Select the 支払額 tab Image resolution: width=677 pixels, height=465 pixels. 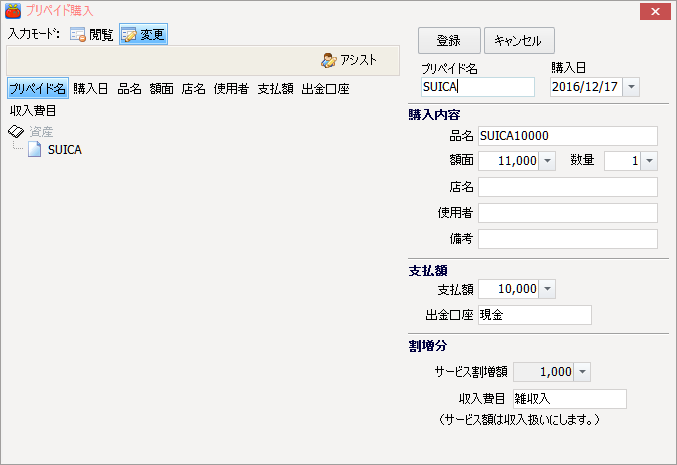[x=275, y=89]
